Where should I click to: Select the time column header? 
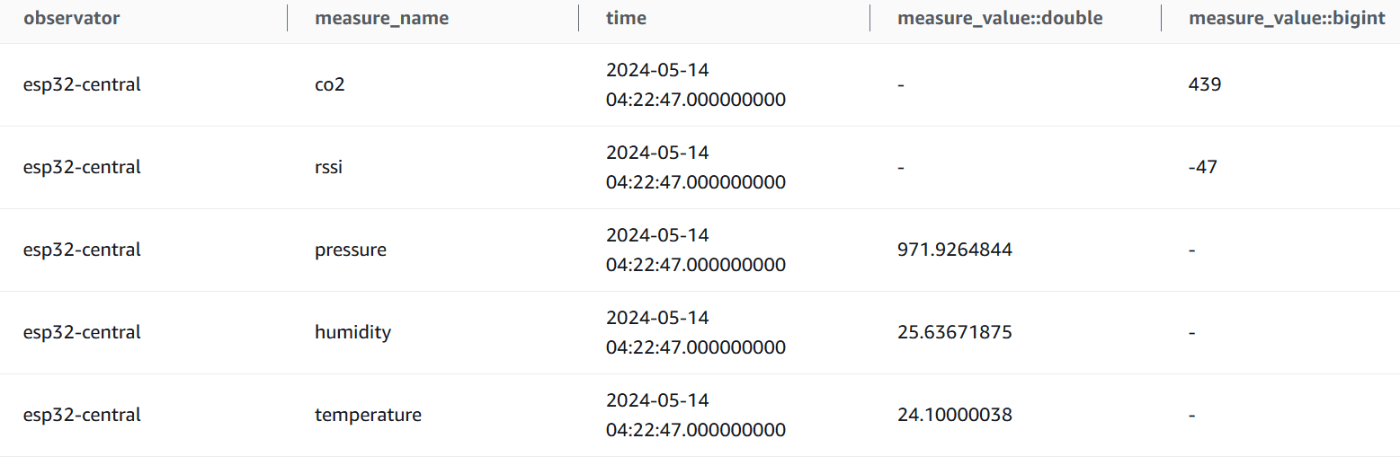pos(626,18)
